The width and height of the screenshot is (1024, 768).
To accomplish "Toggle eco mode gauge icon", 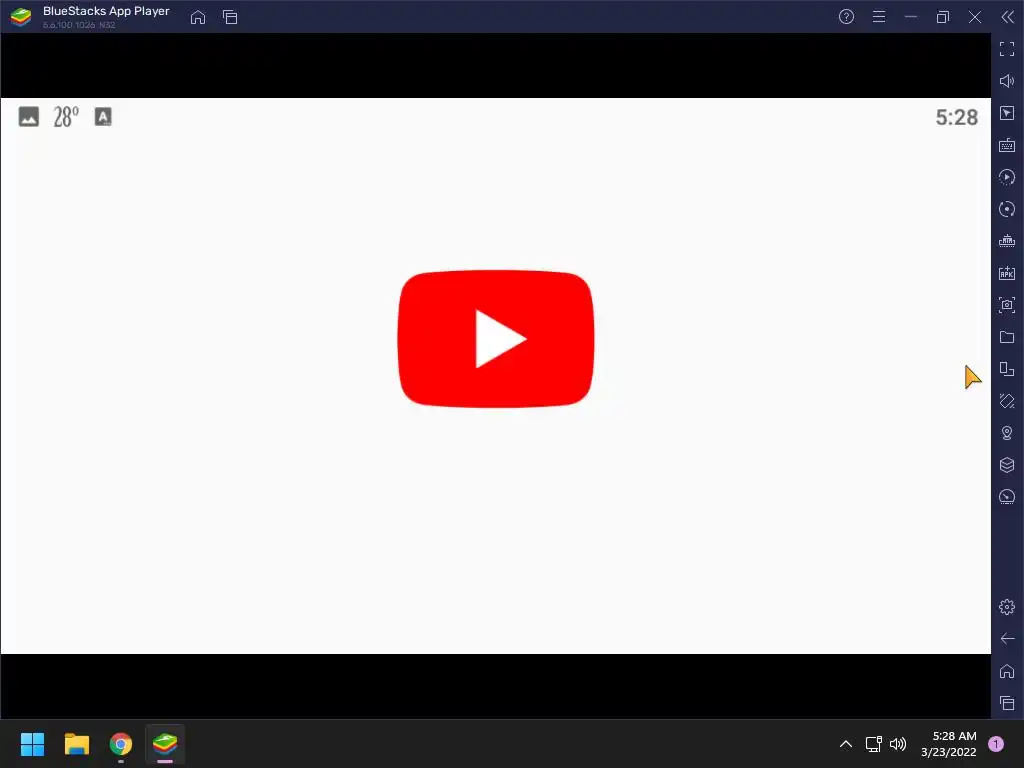I will 1007,497.
